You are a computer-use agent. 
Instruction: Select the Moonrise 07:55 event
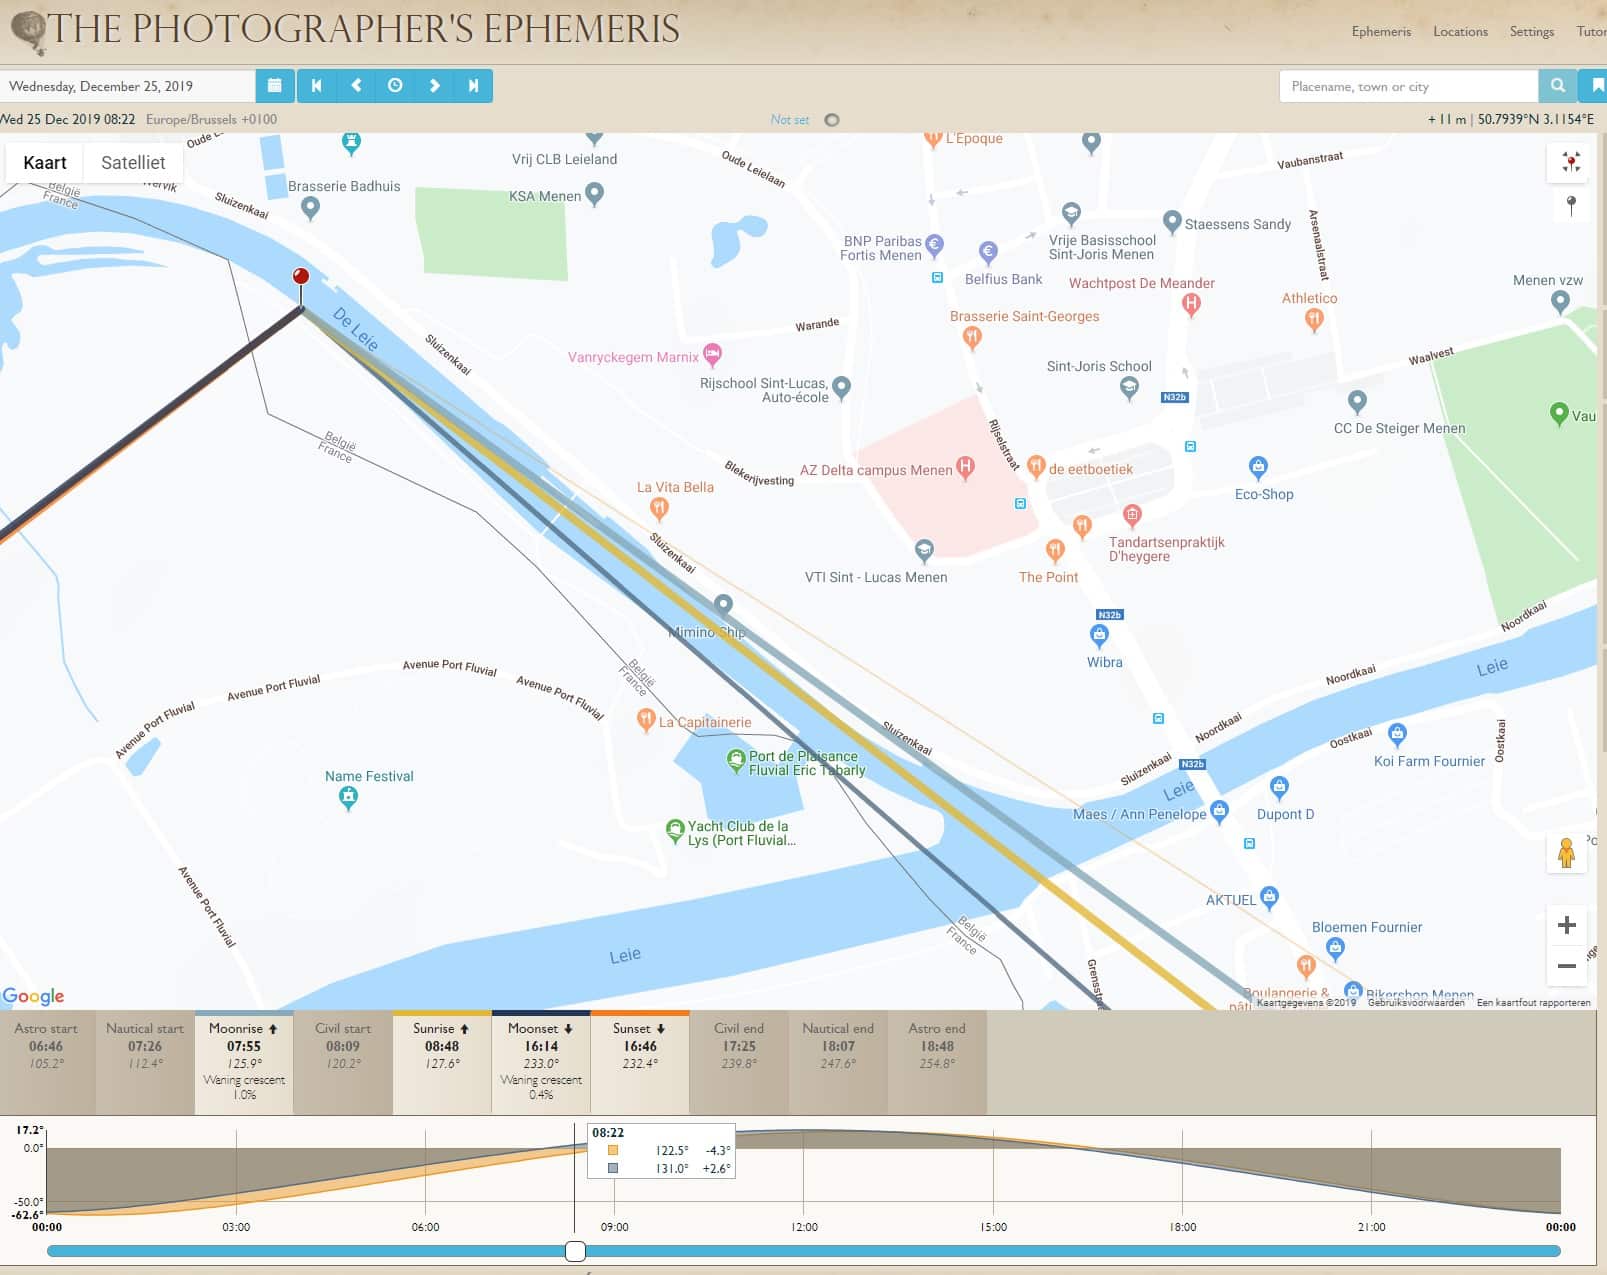click(x=244, y=1062)
